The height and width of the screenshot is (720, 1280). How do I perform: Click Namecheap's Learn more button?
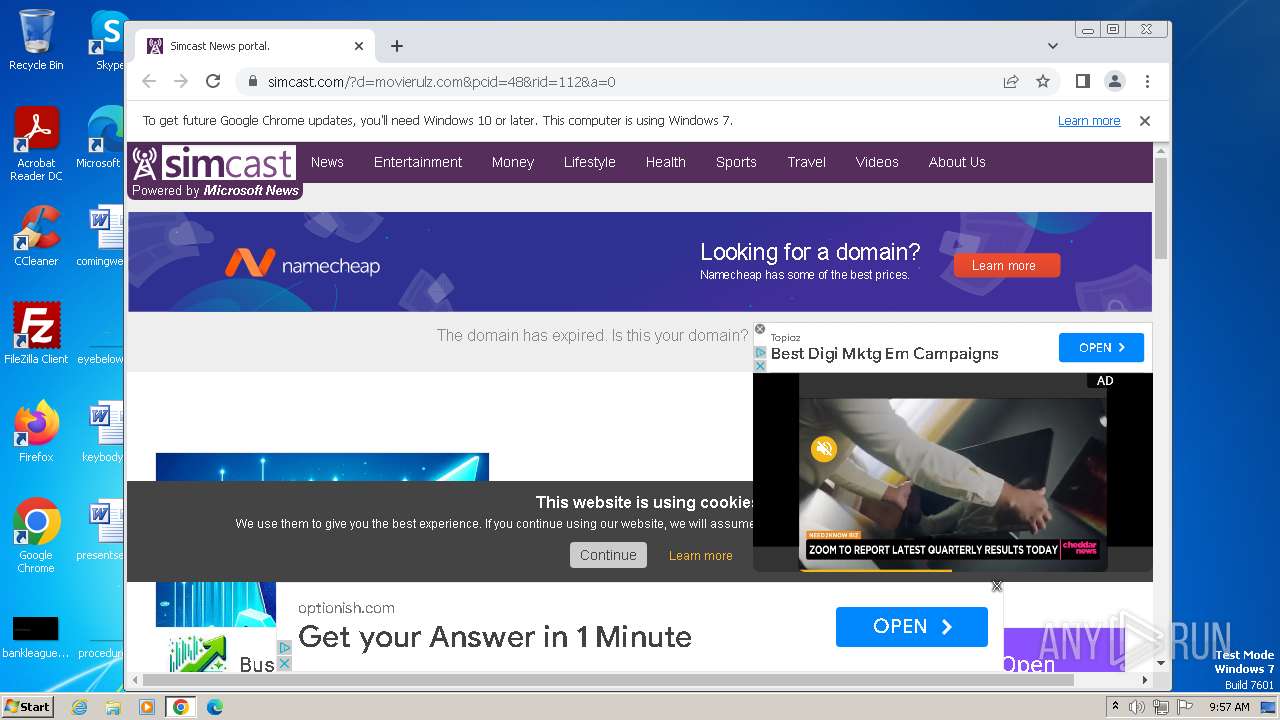click(1007, 265)
